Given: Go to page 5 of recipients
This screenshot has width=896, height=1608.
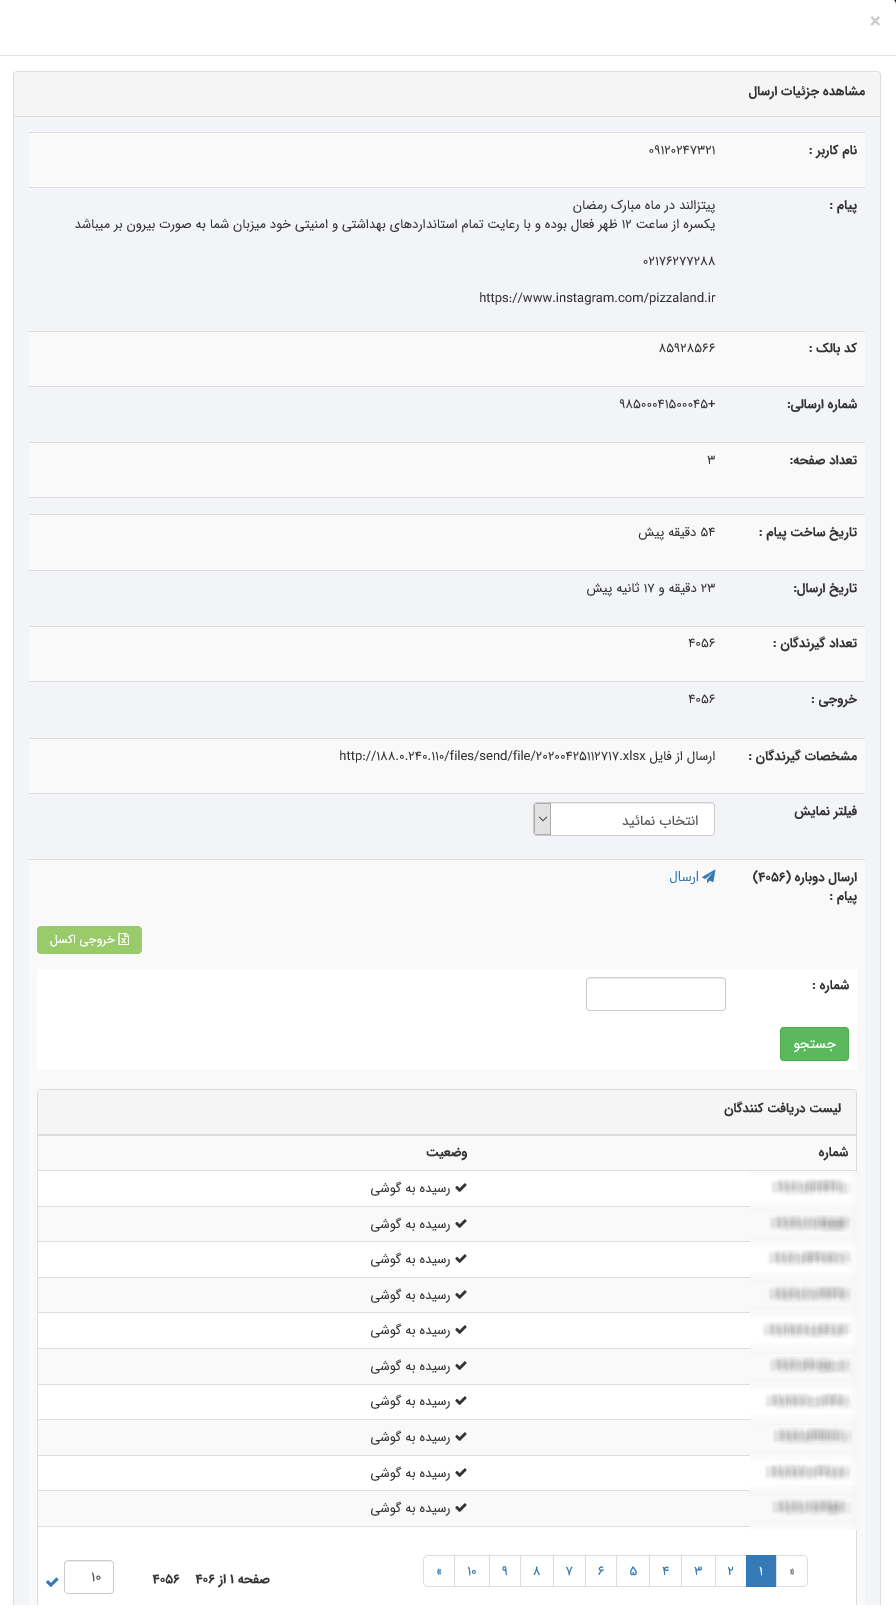Looking at the screenshot, I should pos(633,1571).
